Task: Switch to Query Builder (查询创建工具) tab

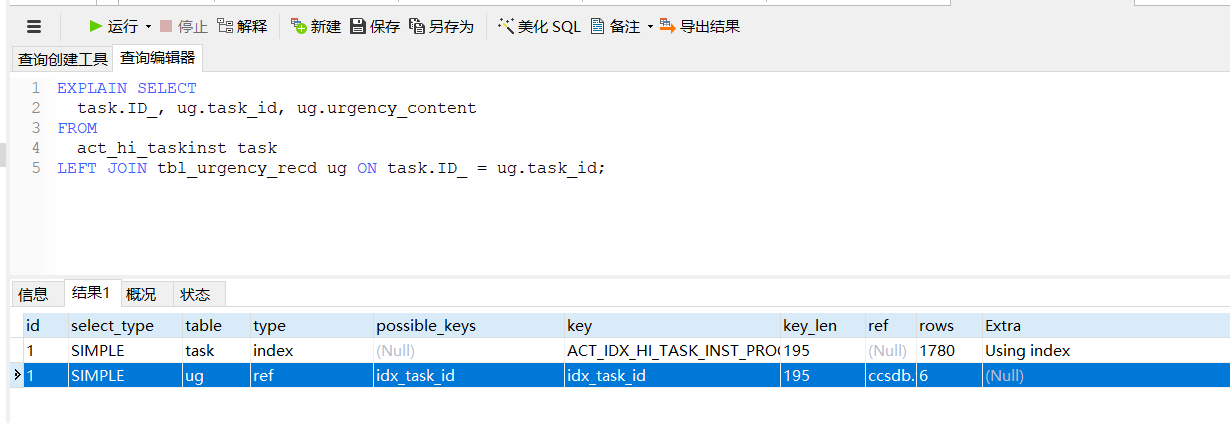Action: click(x=62, y=59)
